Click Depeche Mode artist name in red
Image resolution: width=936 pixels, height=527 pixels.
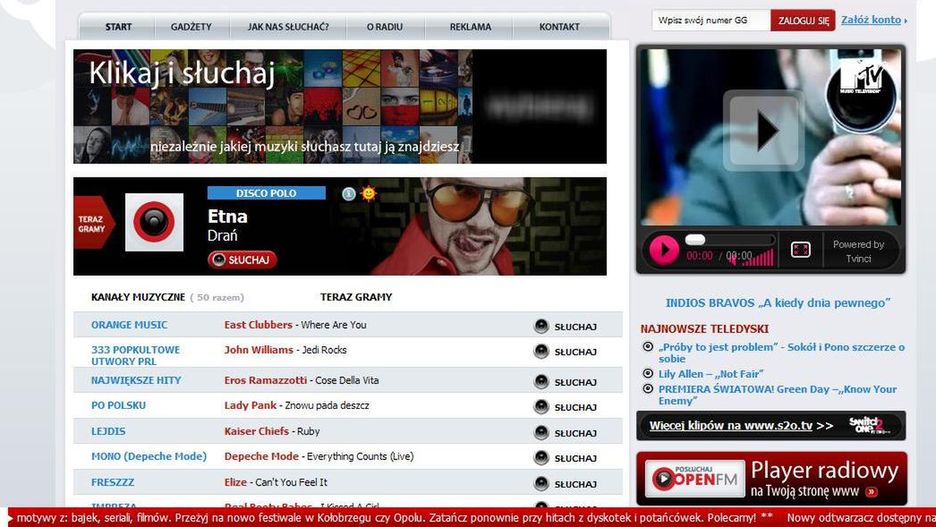pyautogui.click(x=261, y=456)
